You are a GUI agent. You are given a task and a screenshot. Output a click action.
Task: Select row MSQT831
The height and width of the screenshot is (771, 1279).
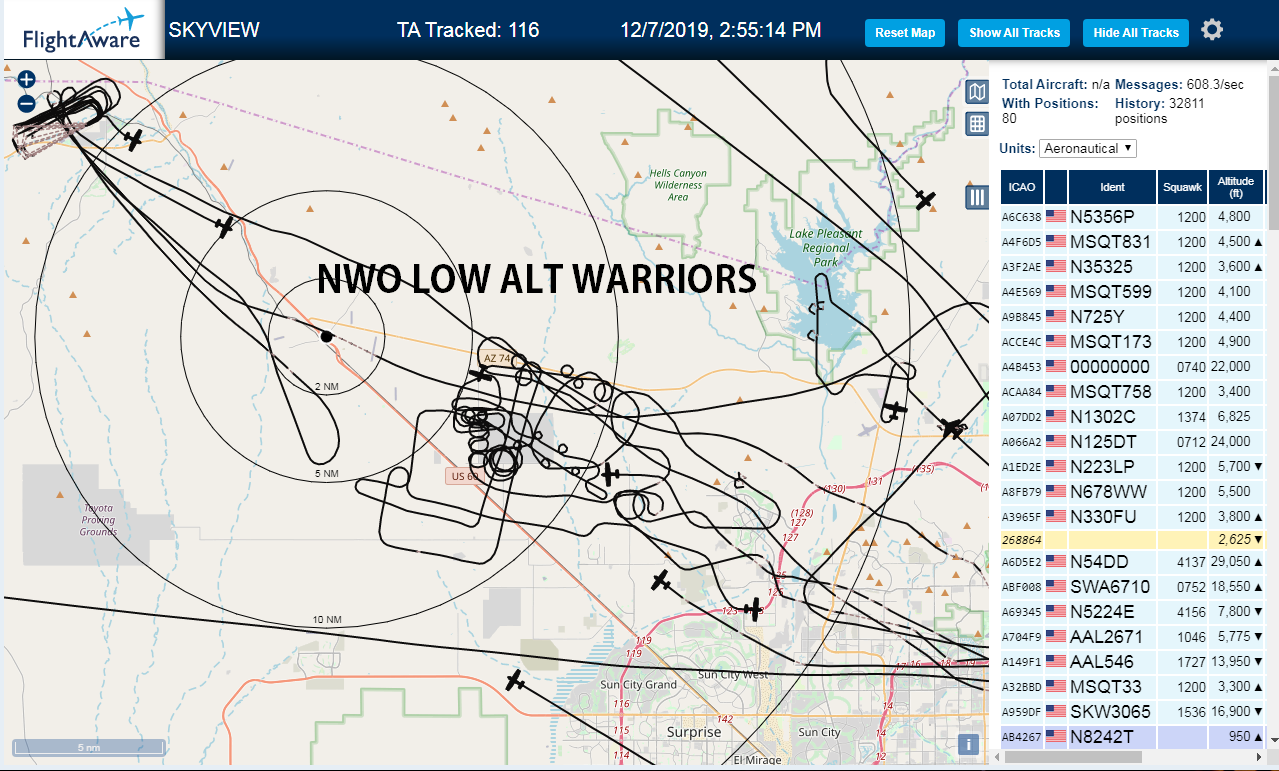pyautogui.click(x=1134, y=242)
